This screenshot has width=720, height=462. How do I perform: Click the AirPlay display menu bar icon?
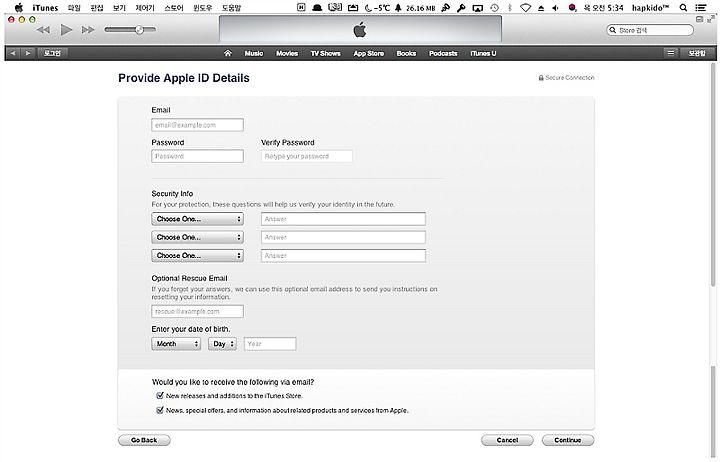click(x=478, y=8)
